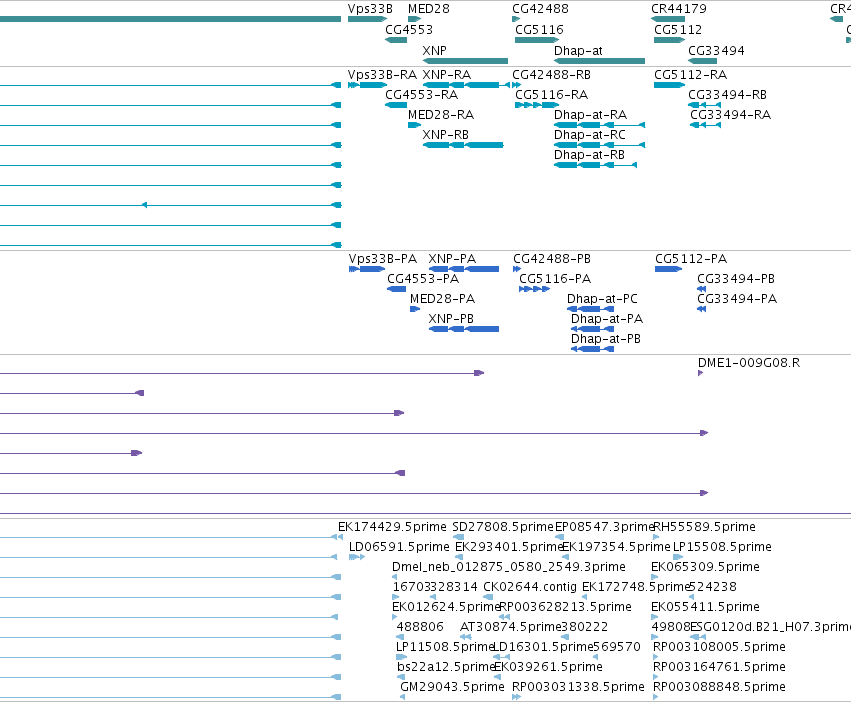The image size is (851, 702).
Task: Click transcript XNP-RA label
Action: click(447, 74)
